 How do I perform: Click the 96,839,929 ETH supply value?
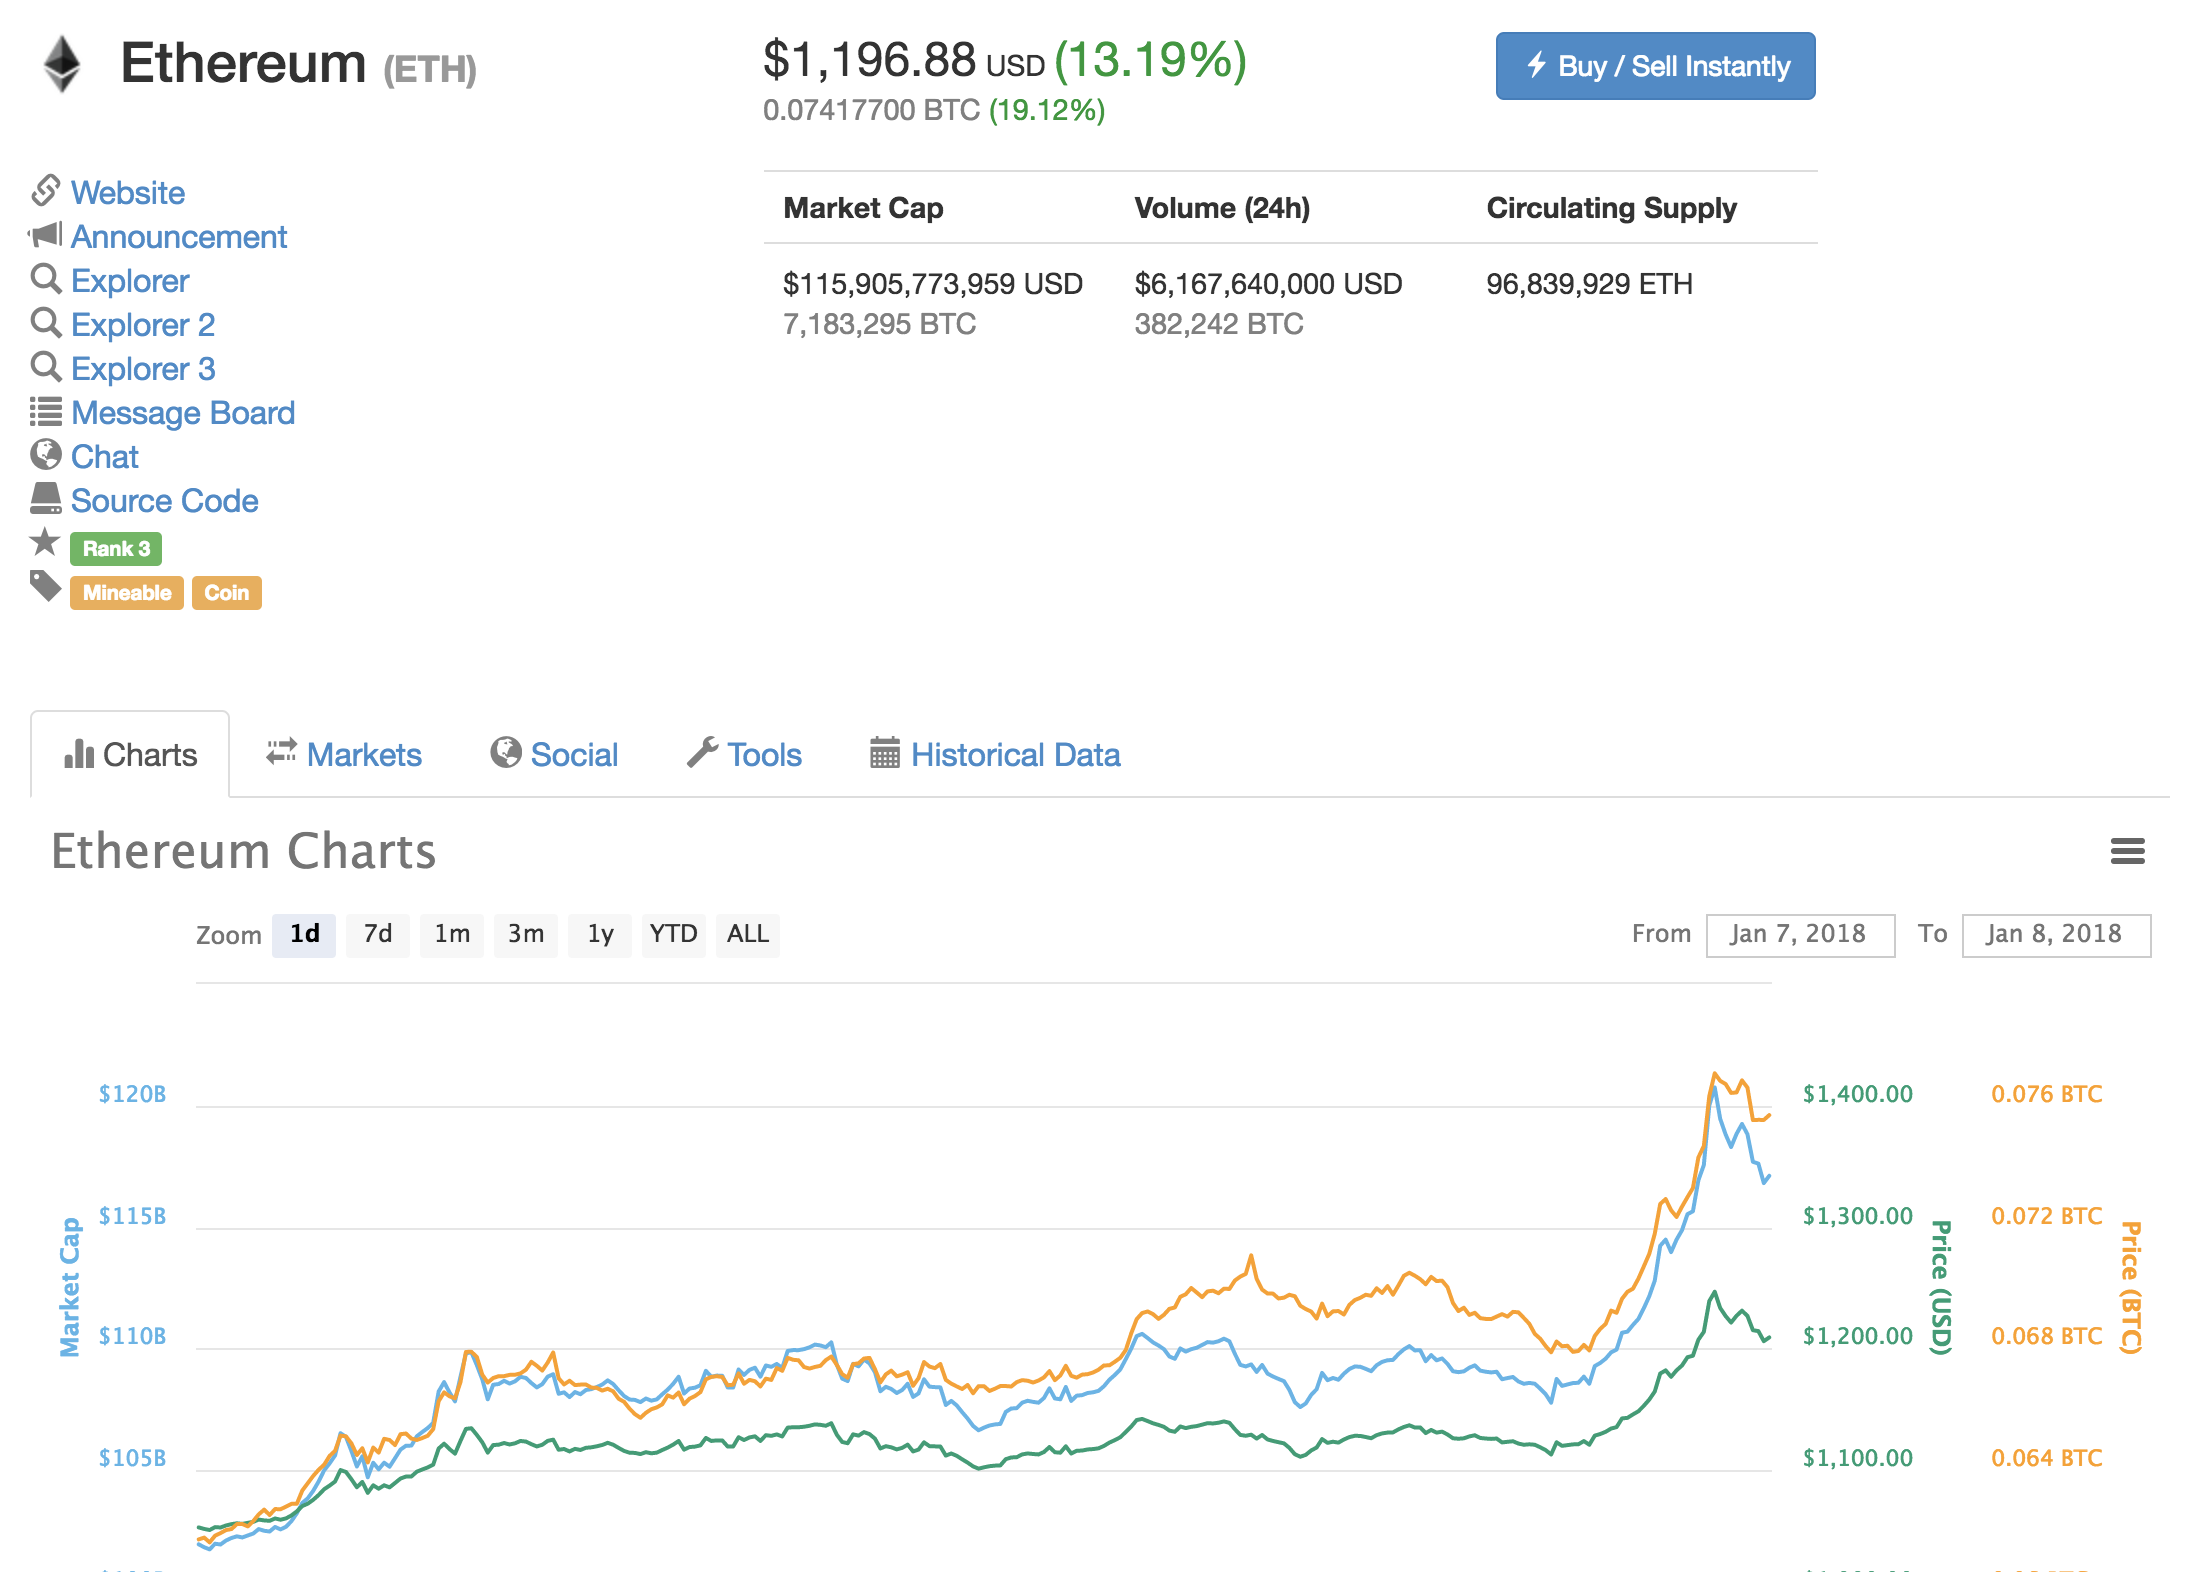coord(1589,284)
